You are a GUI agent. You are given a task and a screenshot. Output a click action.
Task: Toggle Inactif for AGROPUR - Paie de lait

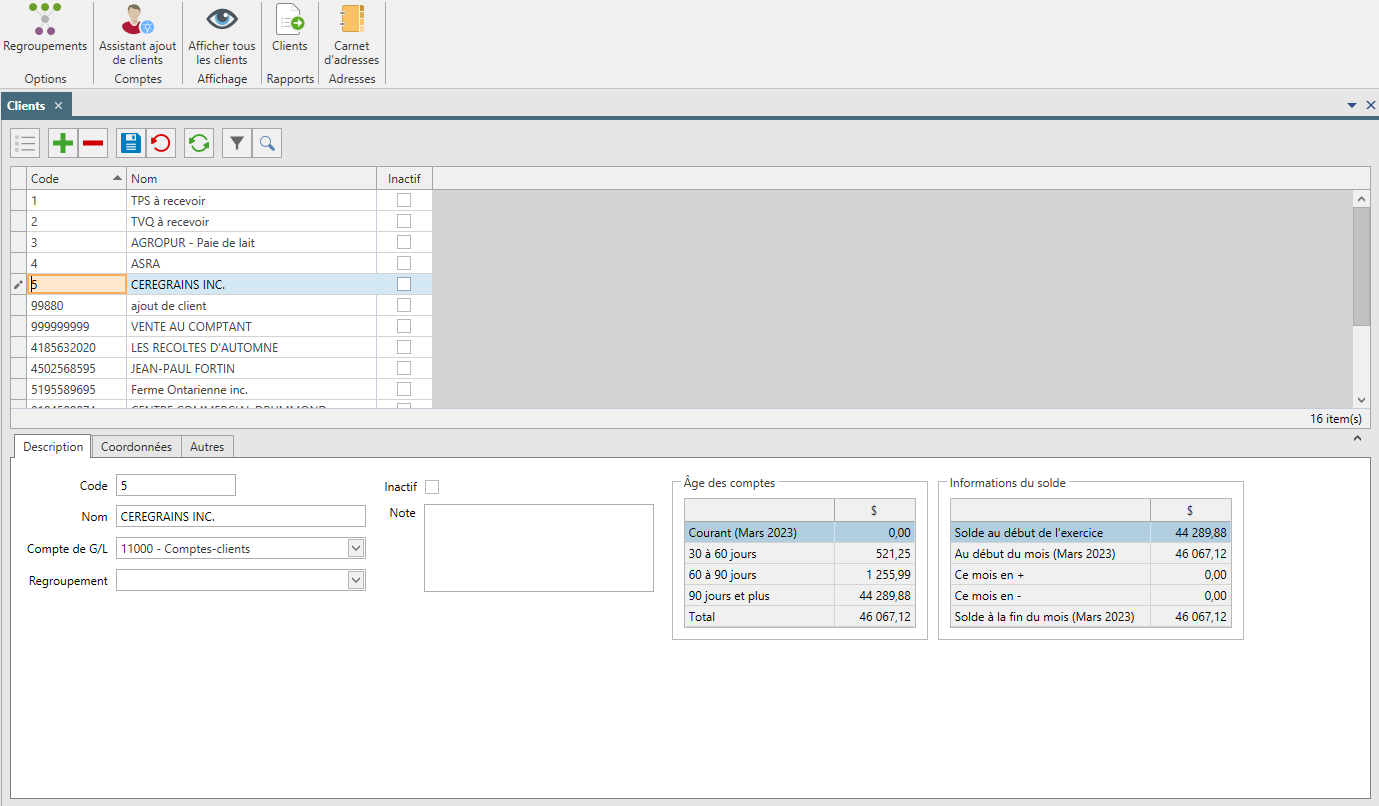404,242
